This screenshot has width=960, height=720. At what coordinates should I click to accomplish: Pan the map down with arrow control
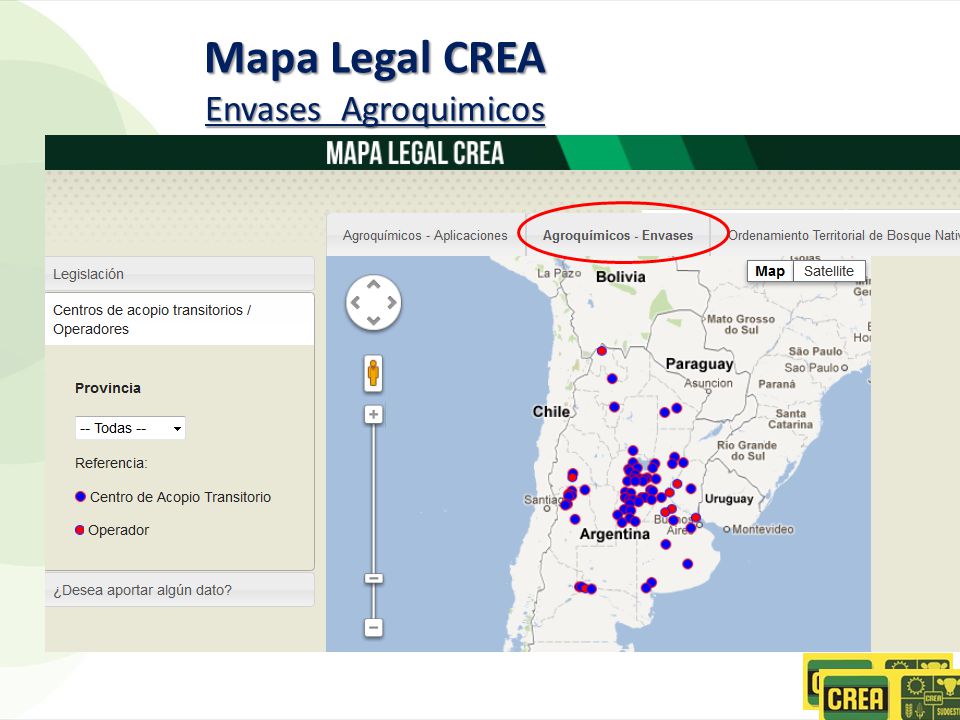tap(373, 320)
